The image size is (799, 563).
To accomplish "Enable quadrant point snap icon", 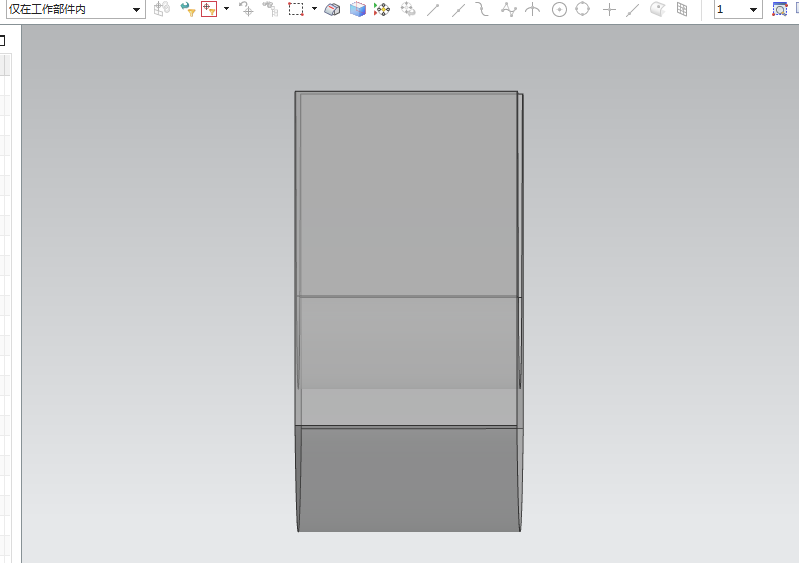I will pos(582,9).
